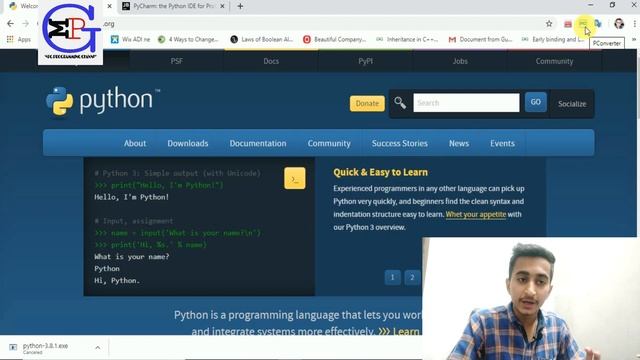Click the browser forward arrow

pyautogui.click(x=26, y=24)
